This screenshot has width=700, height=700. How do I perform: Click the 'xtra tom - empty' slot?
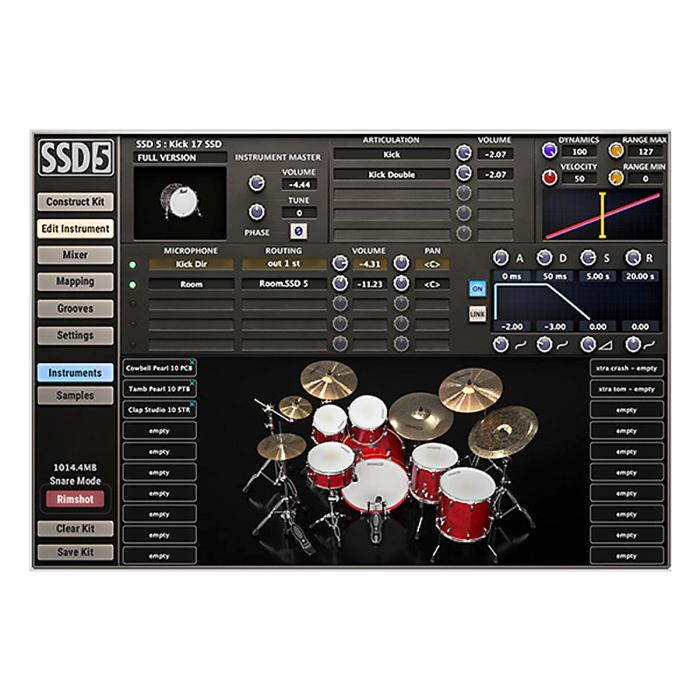click(626, 389)
